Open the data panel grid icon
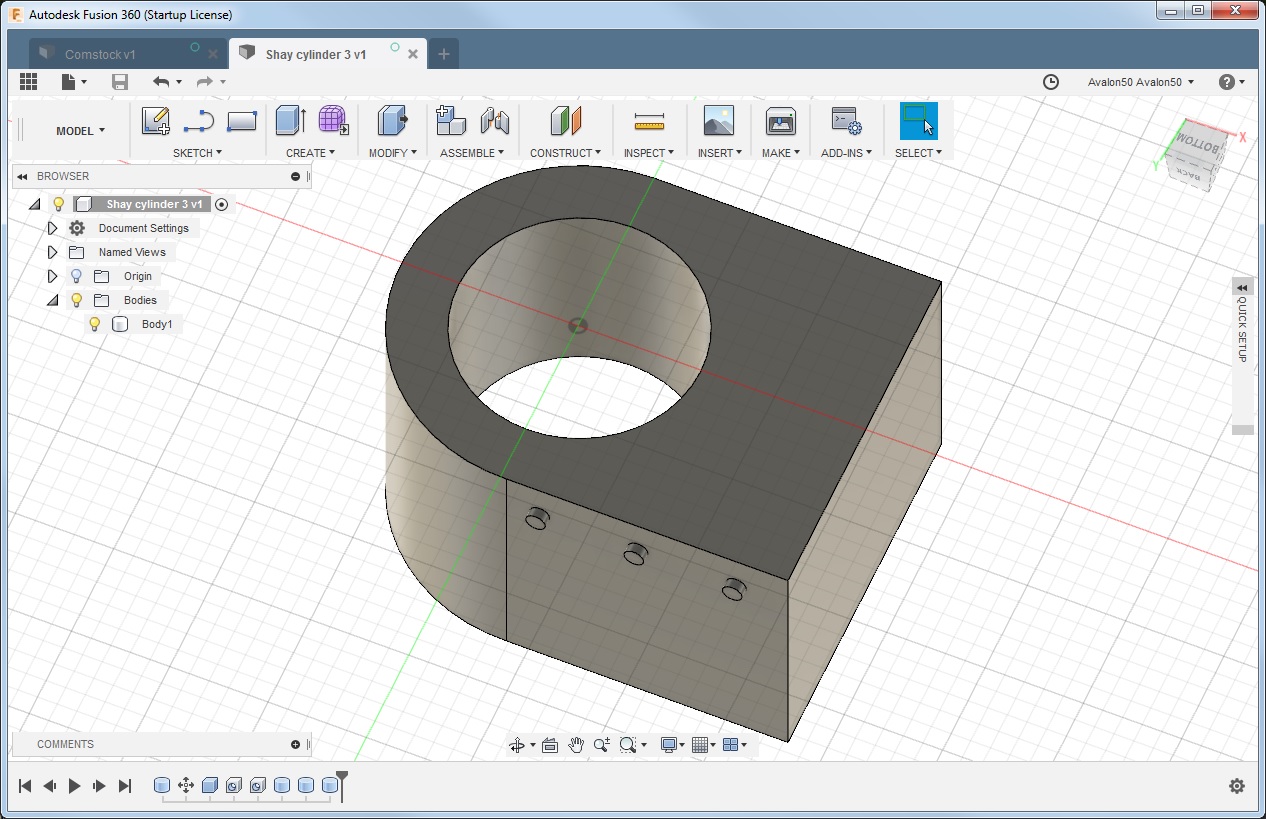This screenshot has height=819, width=1266. (28, 82)
